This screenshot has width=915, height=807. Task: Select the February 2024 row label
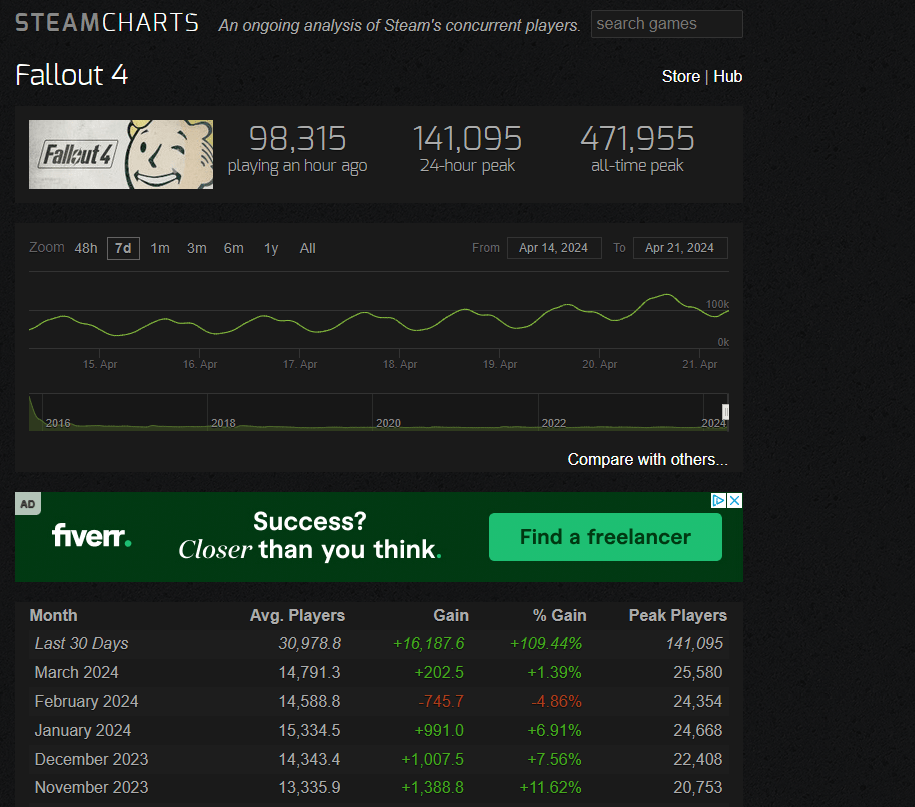coord(86,701)
